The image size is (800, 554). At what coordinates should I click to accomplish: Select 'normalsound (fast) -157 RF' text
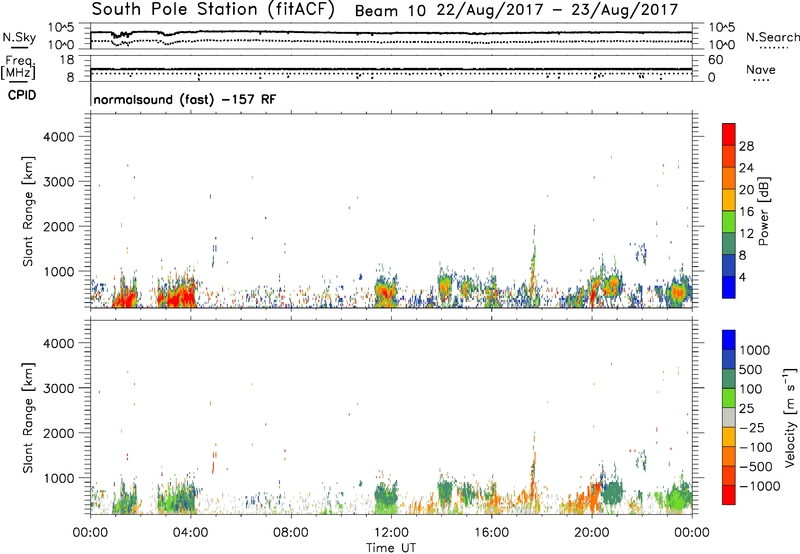pyautogui.click(x=185, y=99)
